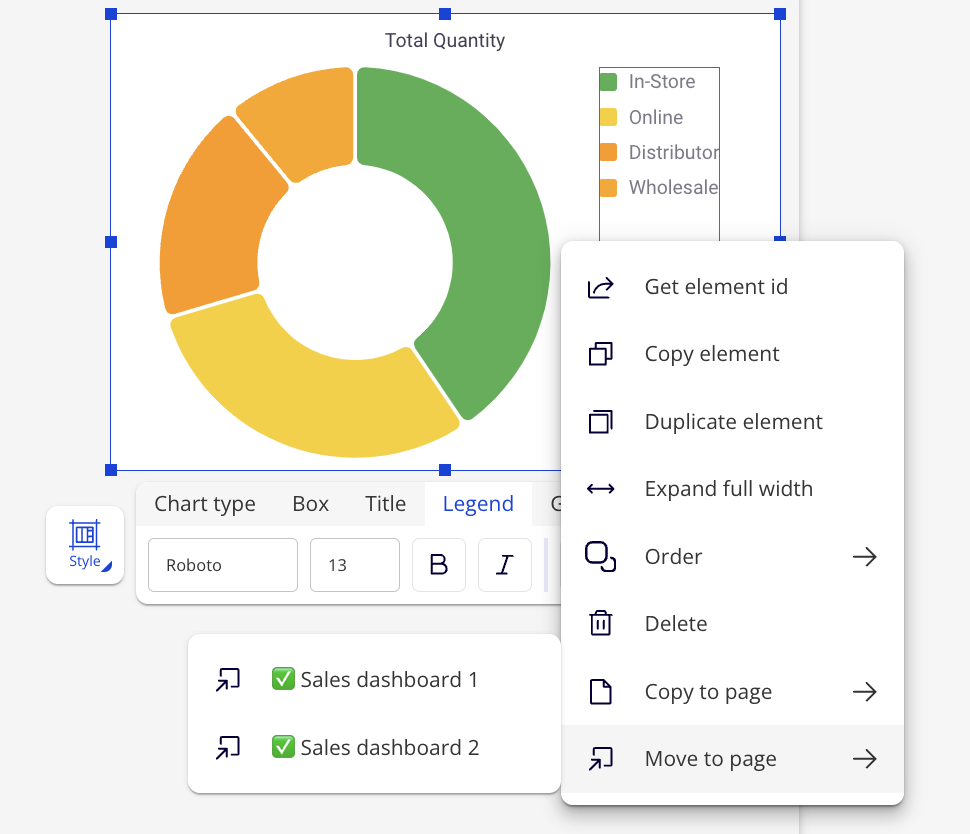The image size is (970, 834).
Task: Select the Title tab
Action: 385,504
